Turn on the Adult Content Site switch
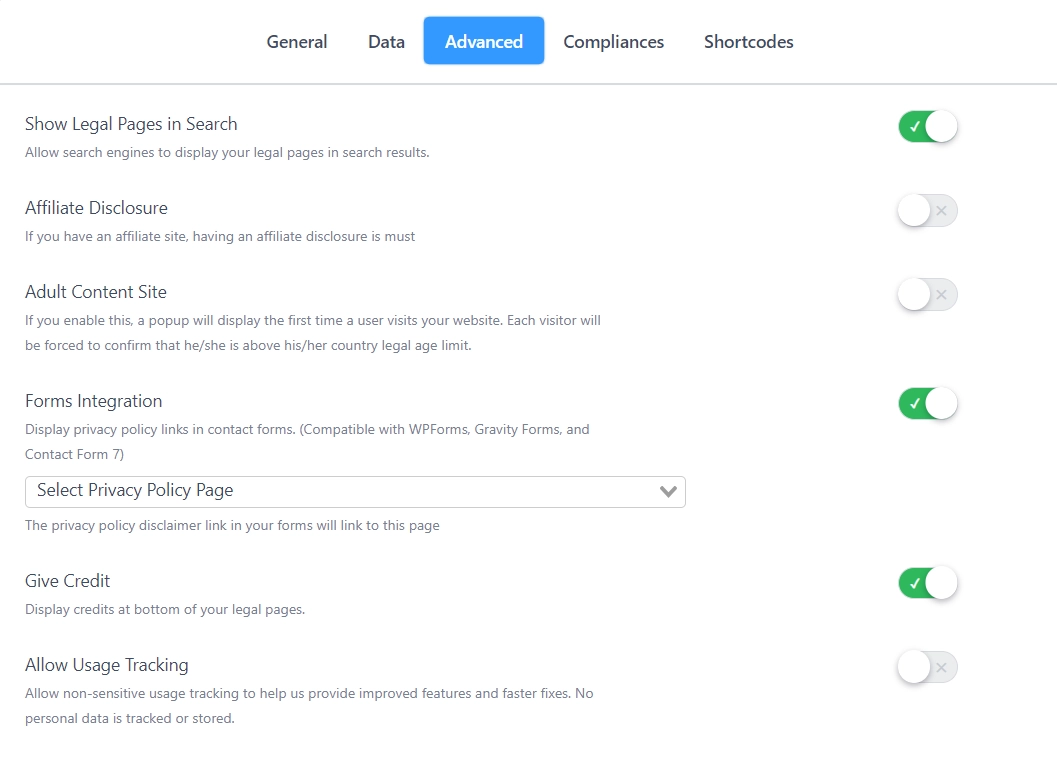The height and width of the screenshot is (774, 1057). [927, 295]
